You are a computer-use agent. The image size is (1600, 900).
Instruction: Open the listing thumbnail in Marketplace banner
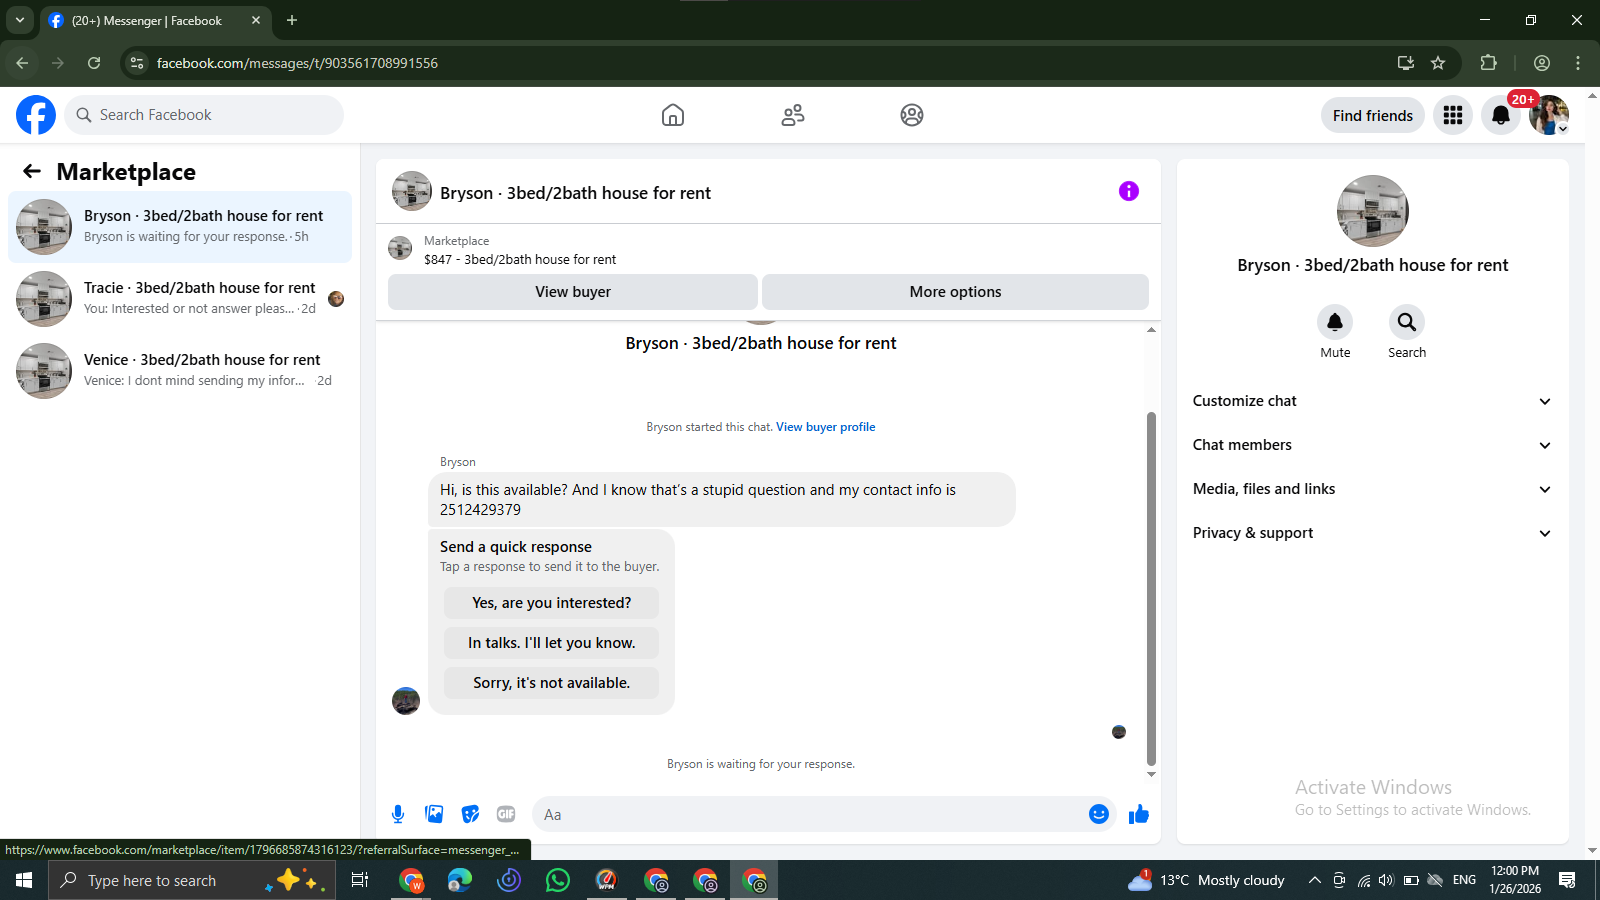click(x=400, y=248)
